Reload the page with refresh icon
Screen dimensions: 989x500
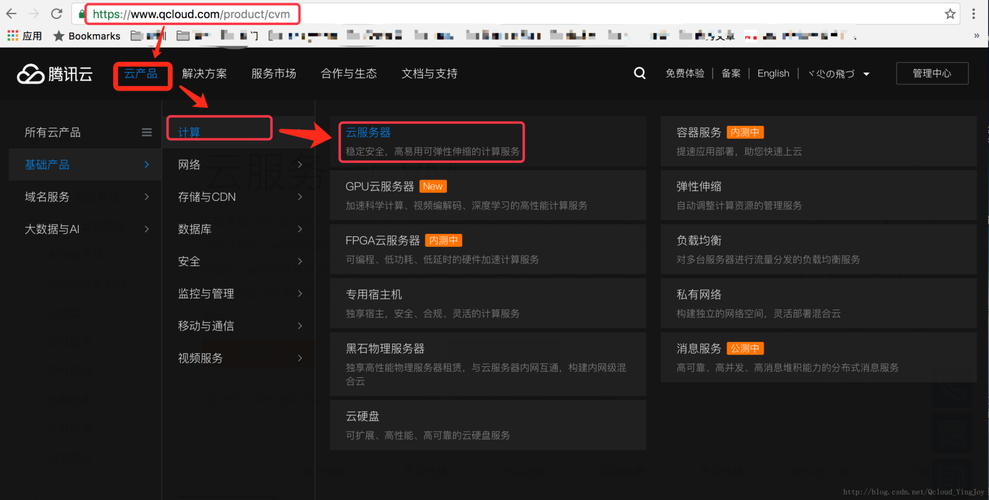tap(56, 13)
